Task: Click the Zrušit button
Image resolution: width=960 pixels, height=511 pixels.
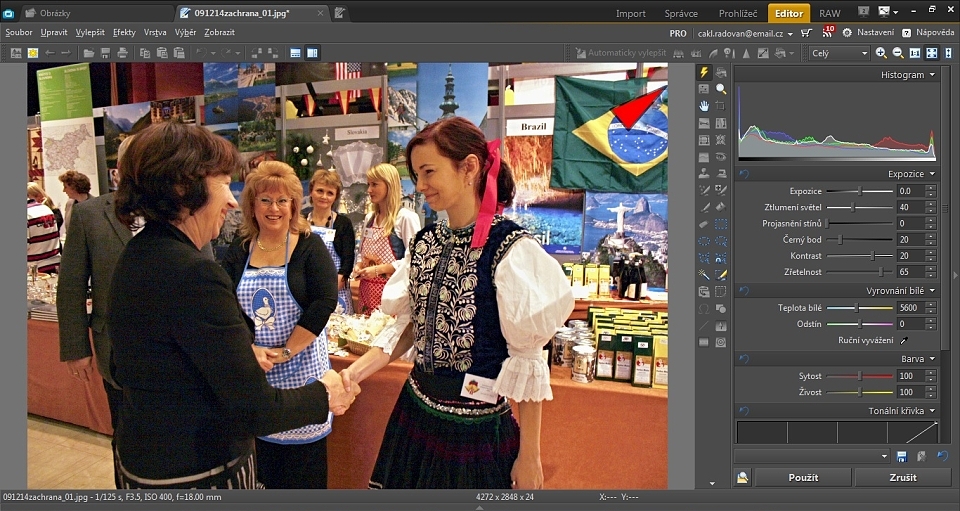Action: coord(902,478)
